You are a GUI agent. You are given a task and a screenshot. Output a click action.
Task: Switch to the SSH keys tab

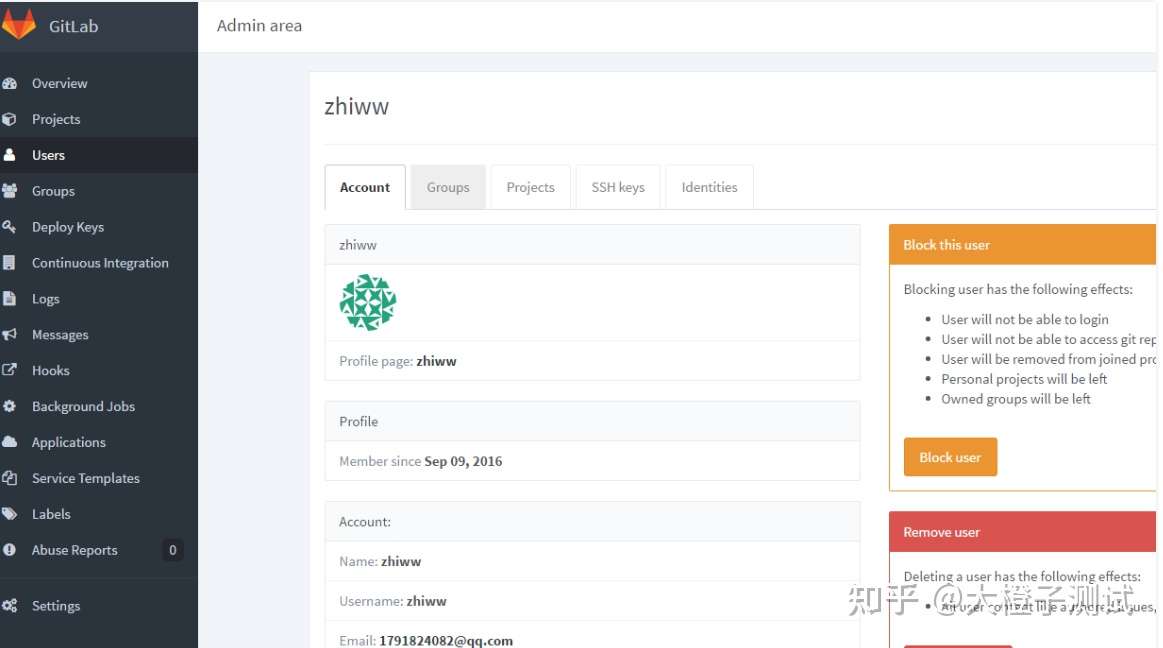tap(618, 188)
